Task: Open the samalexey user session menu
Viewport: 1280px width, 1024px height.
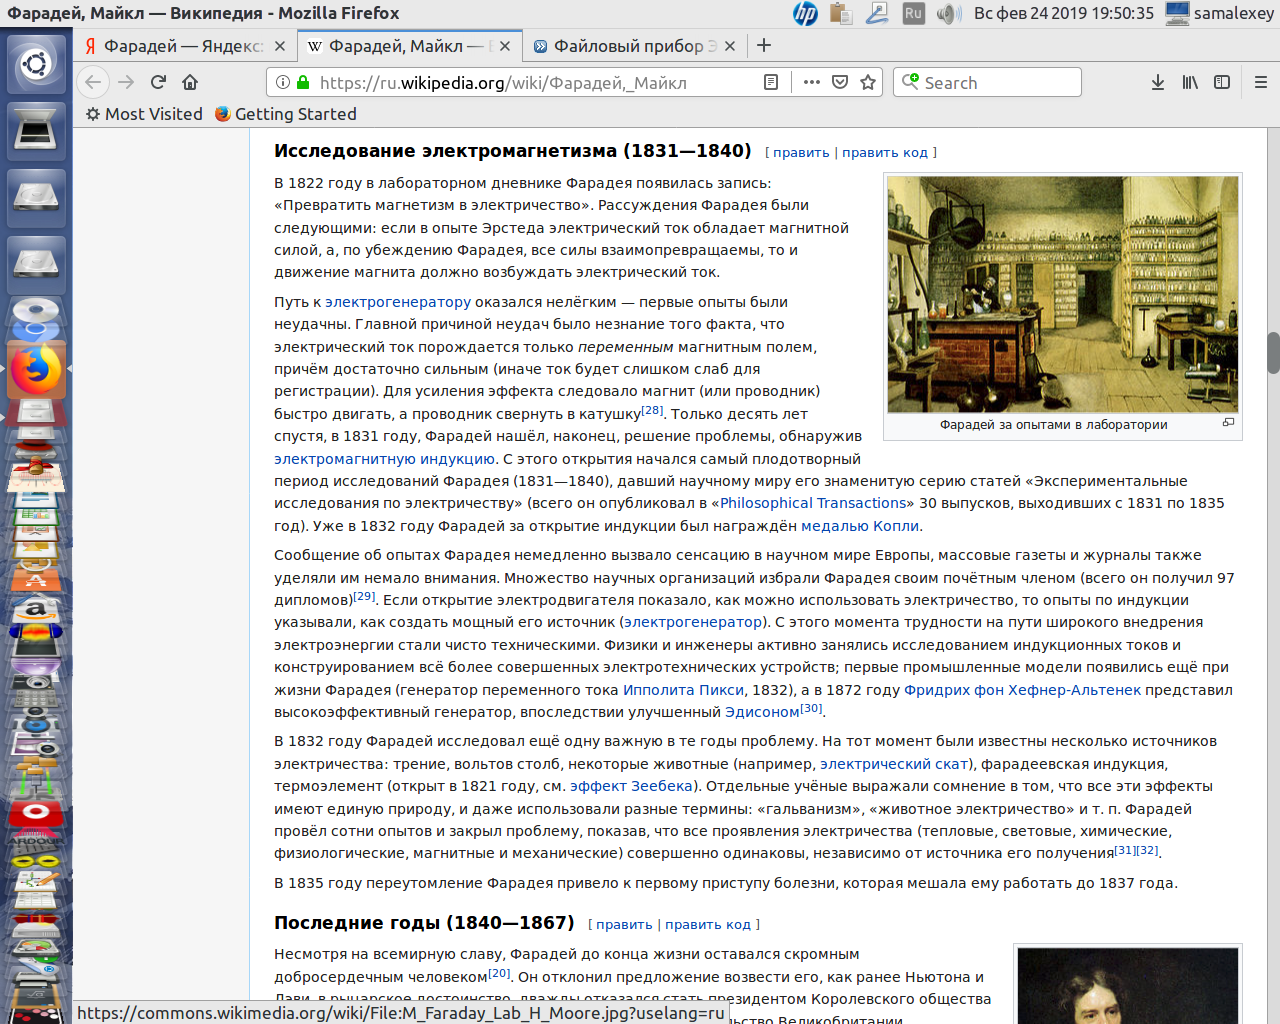Action: (x=1220, y=13)
